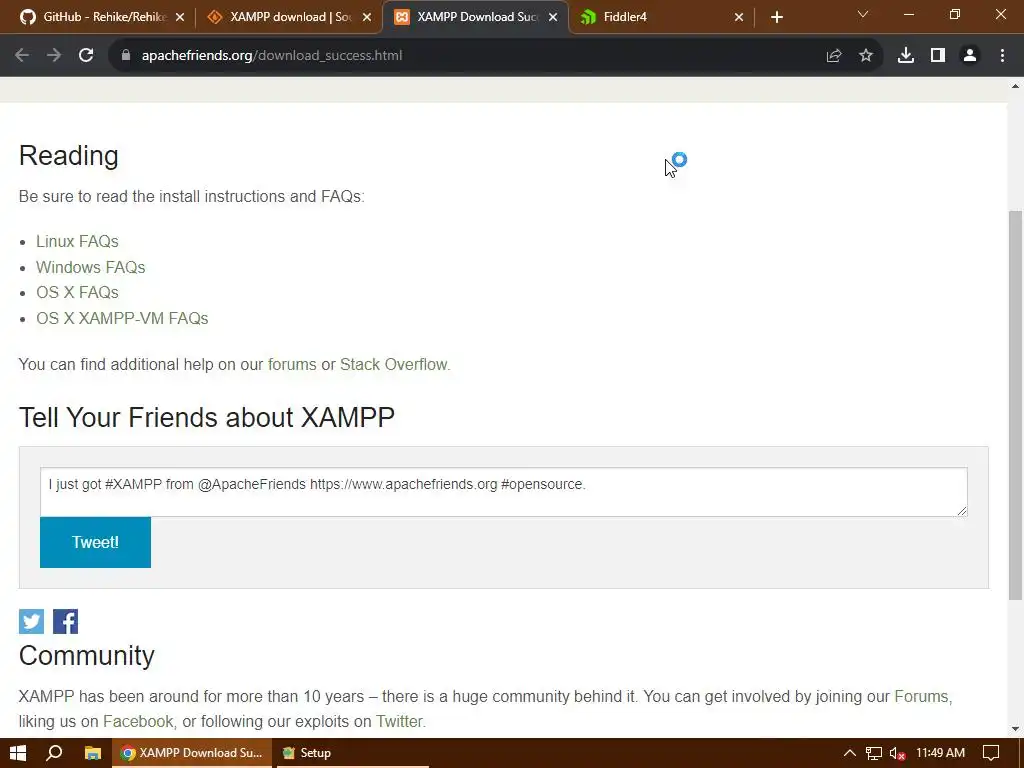This screenshot has width=1024, height=768.
Task: Close the XAMPP Download Success tab
Action: [x=553, y=17]
